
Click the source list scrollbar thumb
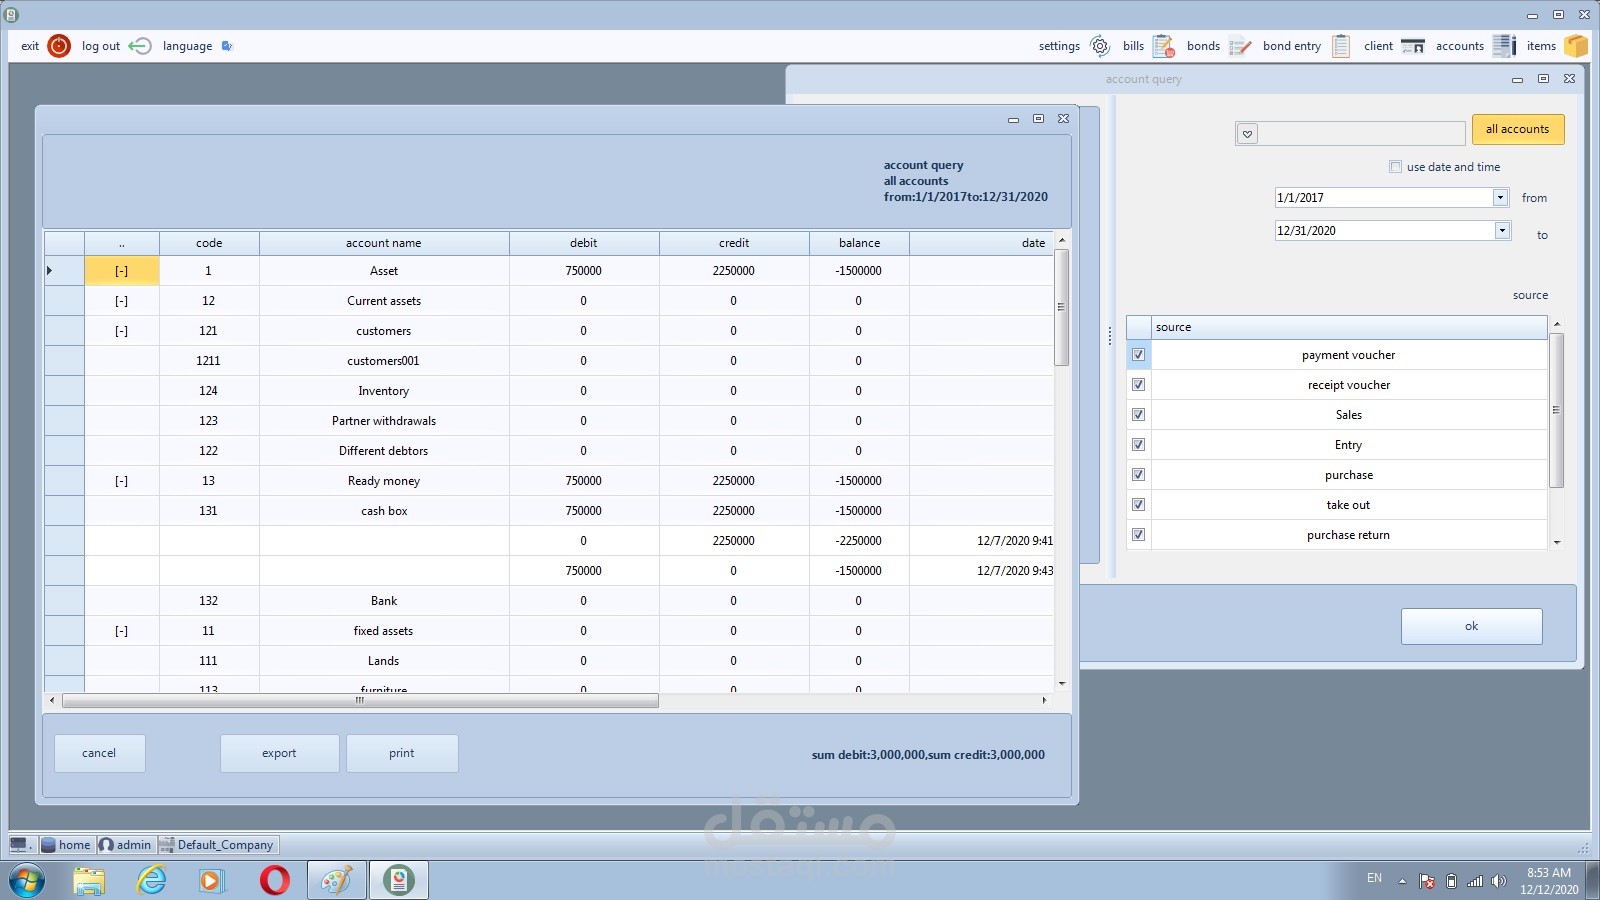pos(1556,410)
